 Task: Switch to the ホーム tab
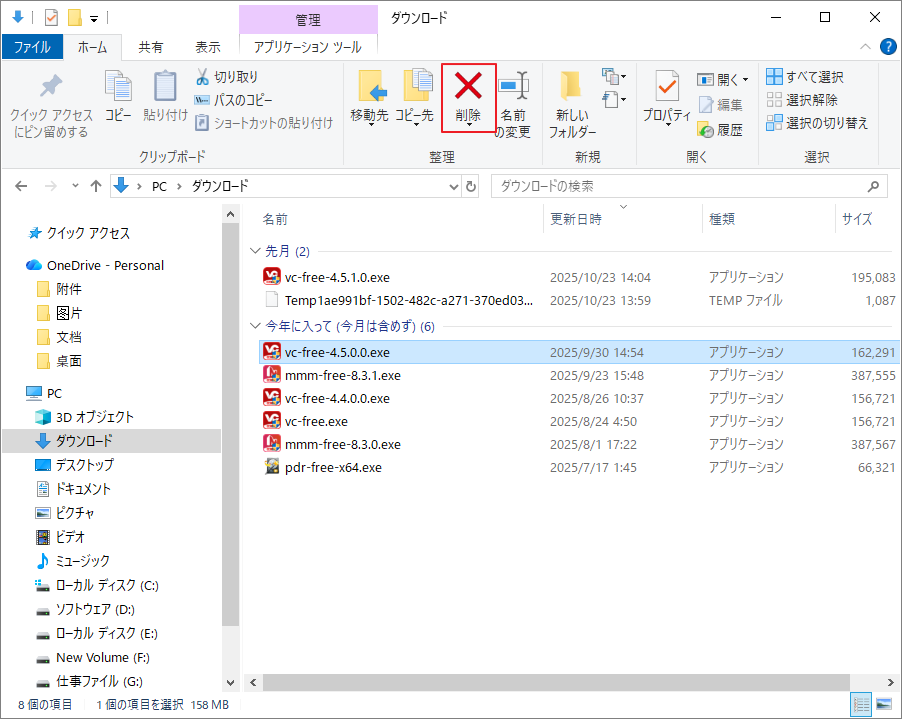[93, 47]
